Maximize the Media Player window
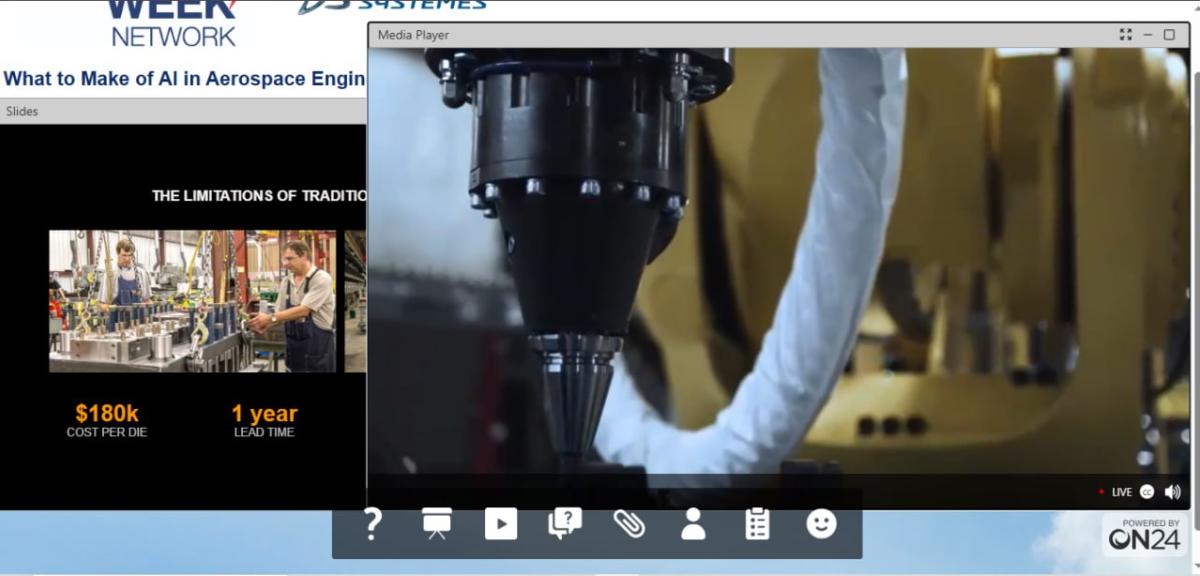Image resolution: width=1200 pixels, height=576 pixels. point(1169,35)
